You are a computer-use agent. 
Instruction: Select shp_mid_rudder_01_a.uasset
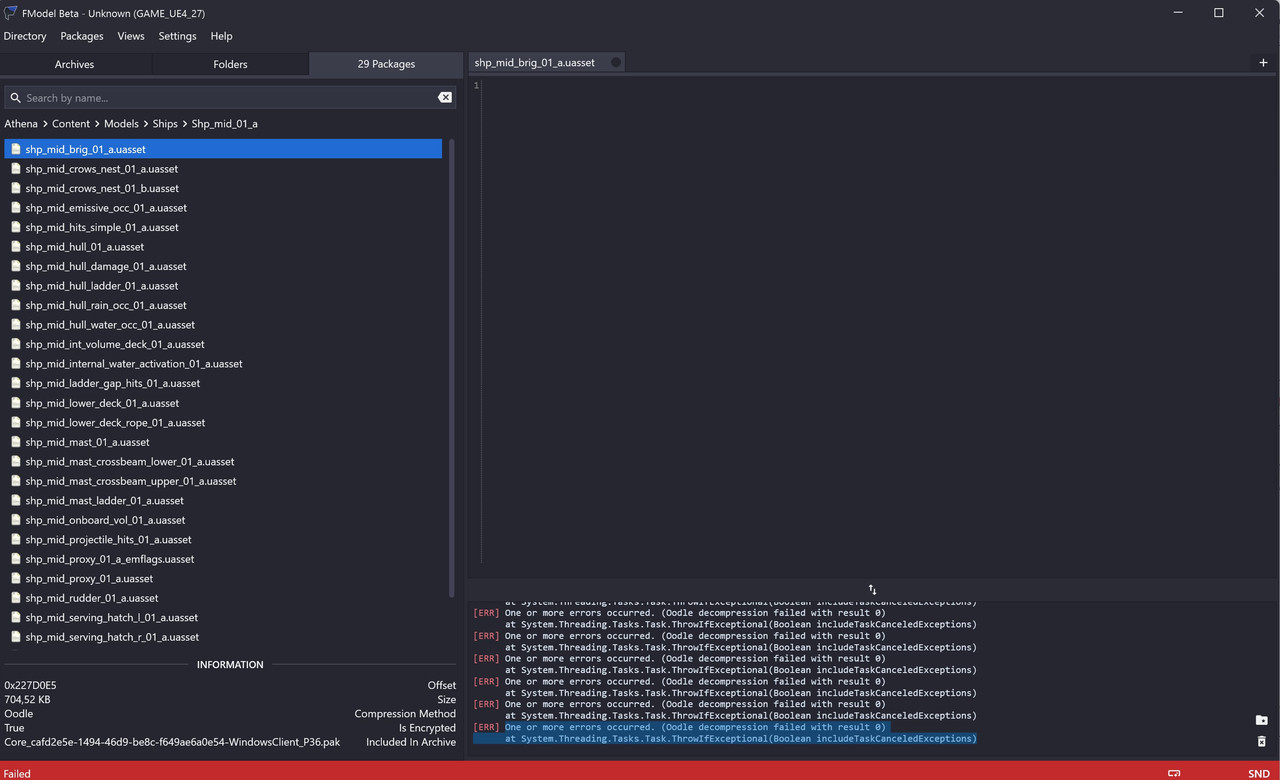(223, 598)
